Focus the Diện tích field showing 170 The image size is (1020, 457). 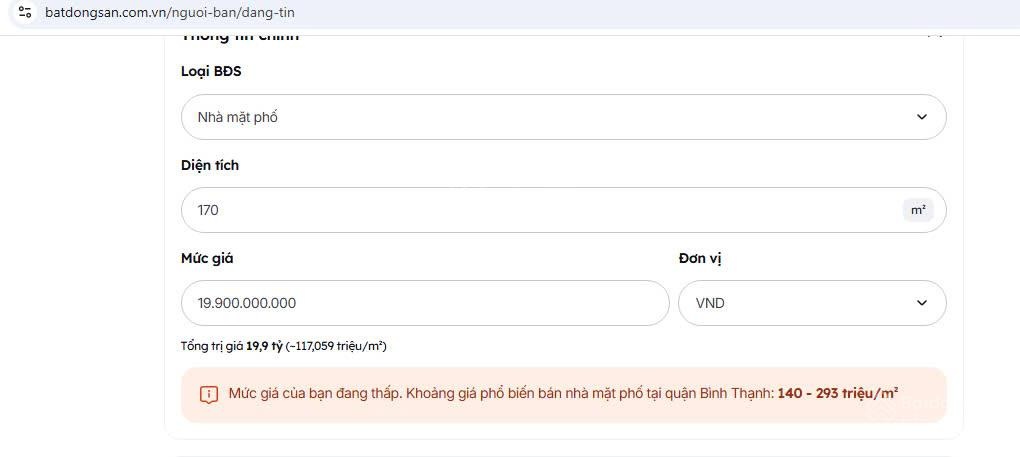pyautogui.click(x=540, y=210)
